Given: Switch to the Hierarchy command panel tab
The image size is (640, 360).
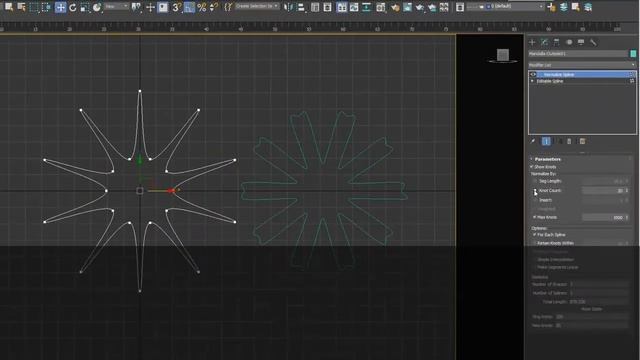Looking at the screenshot, I should pyautogui.click(x=556, y=42).
